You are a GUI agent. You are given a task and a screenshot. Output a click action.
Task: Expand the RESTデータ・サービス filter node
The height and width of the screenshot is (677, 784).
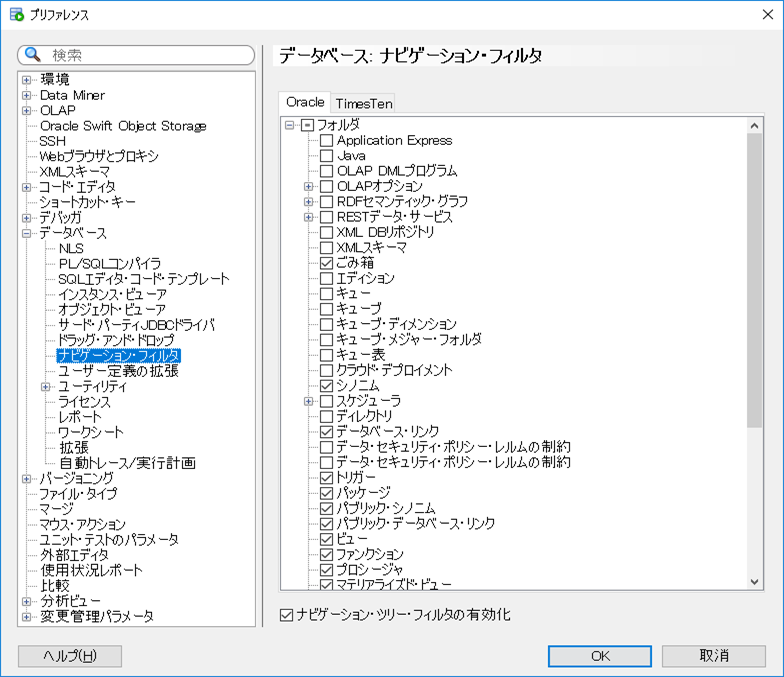[x=308, y=218]
